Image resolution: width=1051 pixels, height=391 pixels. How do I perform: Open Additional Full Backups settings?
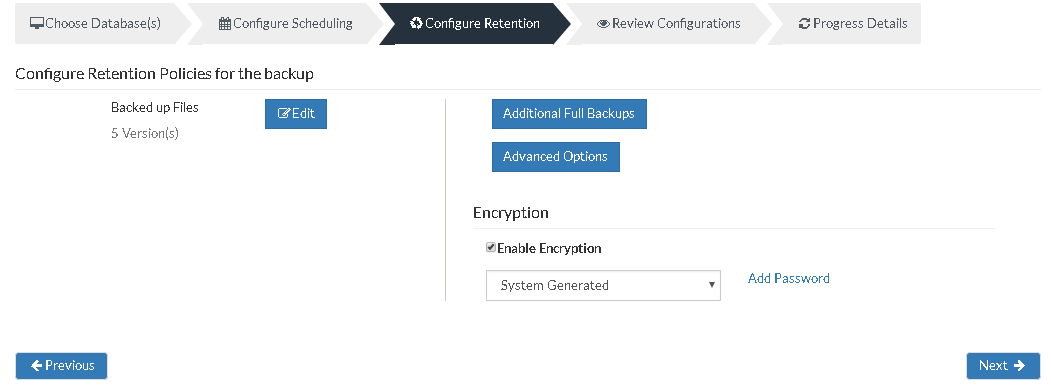[569, 114]
